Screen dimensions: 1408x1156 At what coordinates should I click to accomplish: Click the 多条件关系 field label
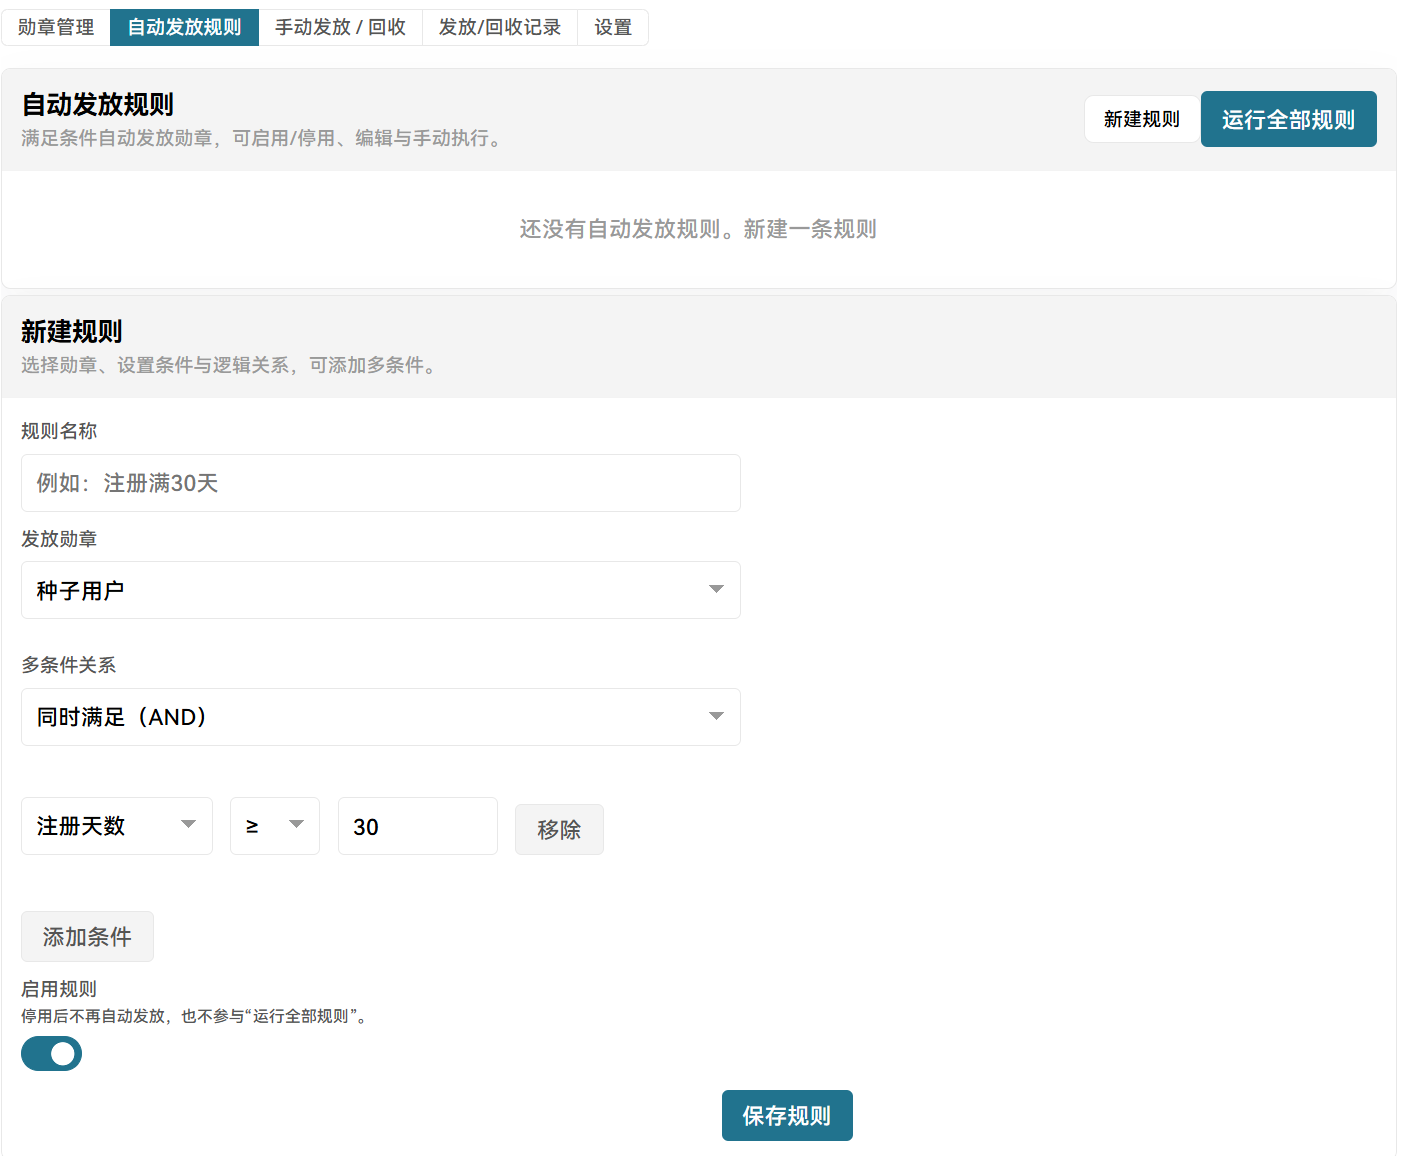69,665
